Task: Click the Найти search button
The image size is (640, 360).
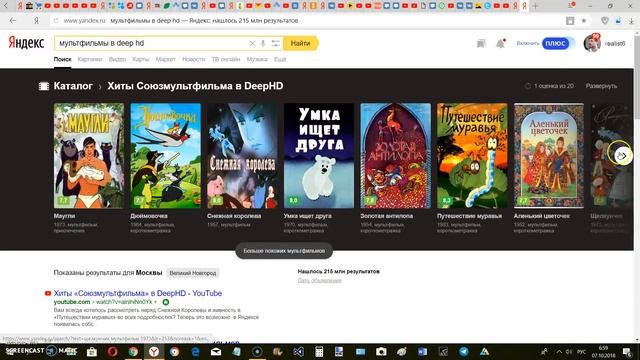Action: point(301,43)
